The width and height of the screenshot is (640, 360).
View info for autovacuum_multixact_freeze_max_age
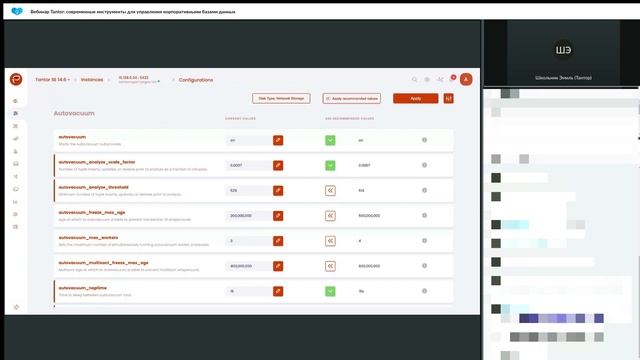pyautogui.click(x=424, y=266)
